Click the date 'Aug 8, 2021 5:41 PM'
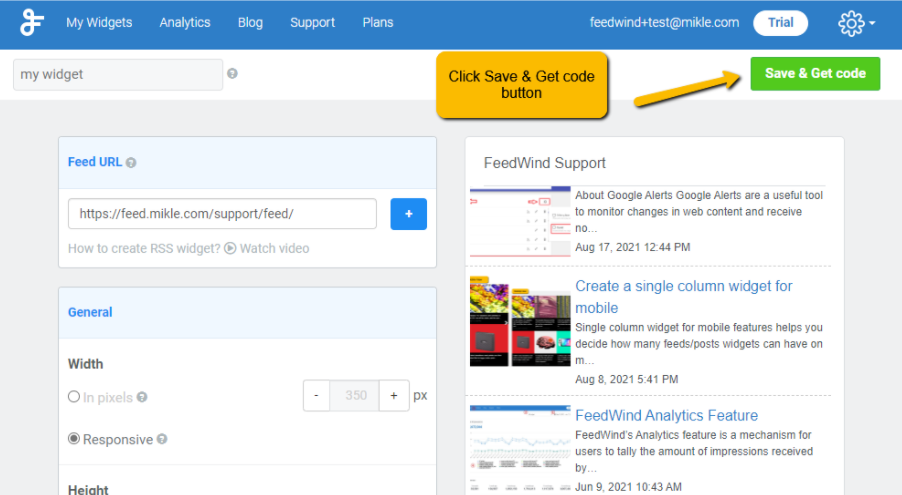The width and height of the screenshot is (902, 495). (x=626, y=379)
